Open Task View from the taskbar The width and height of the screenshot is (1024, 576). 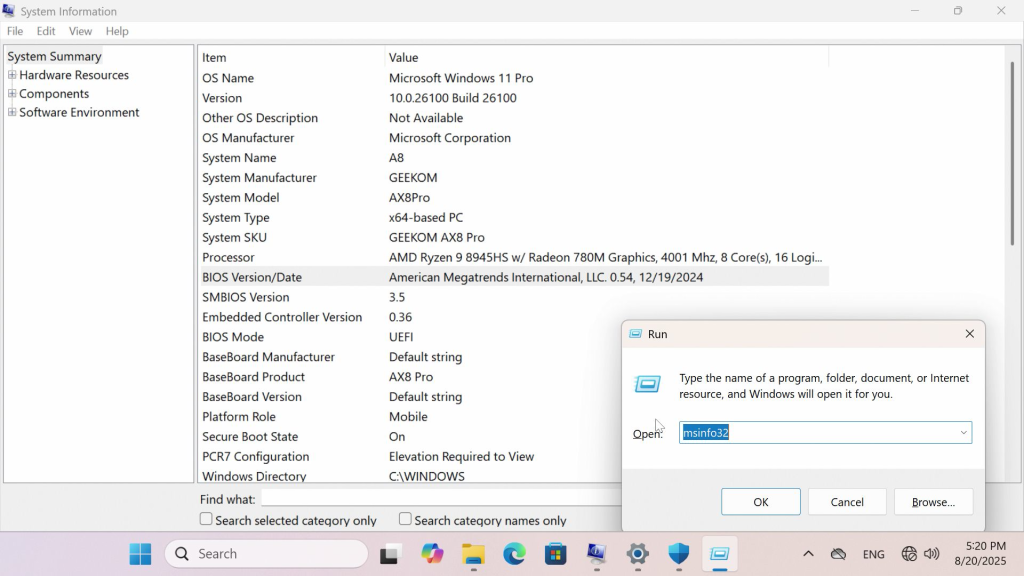tap(390, 554)
